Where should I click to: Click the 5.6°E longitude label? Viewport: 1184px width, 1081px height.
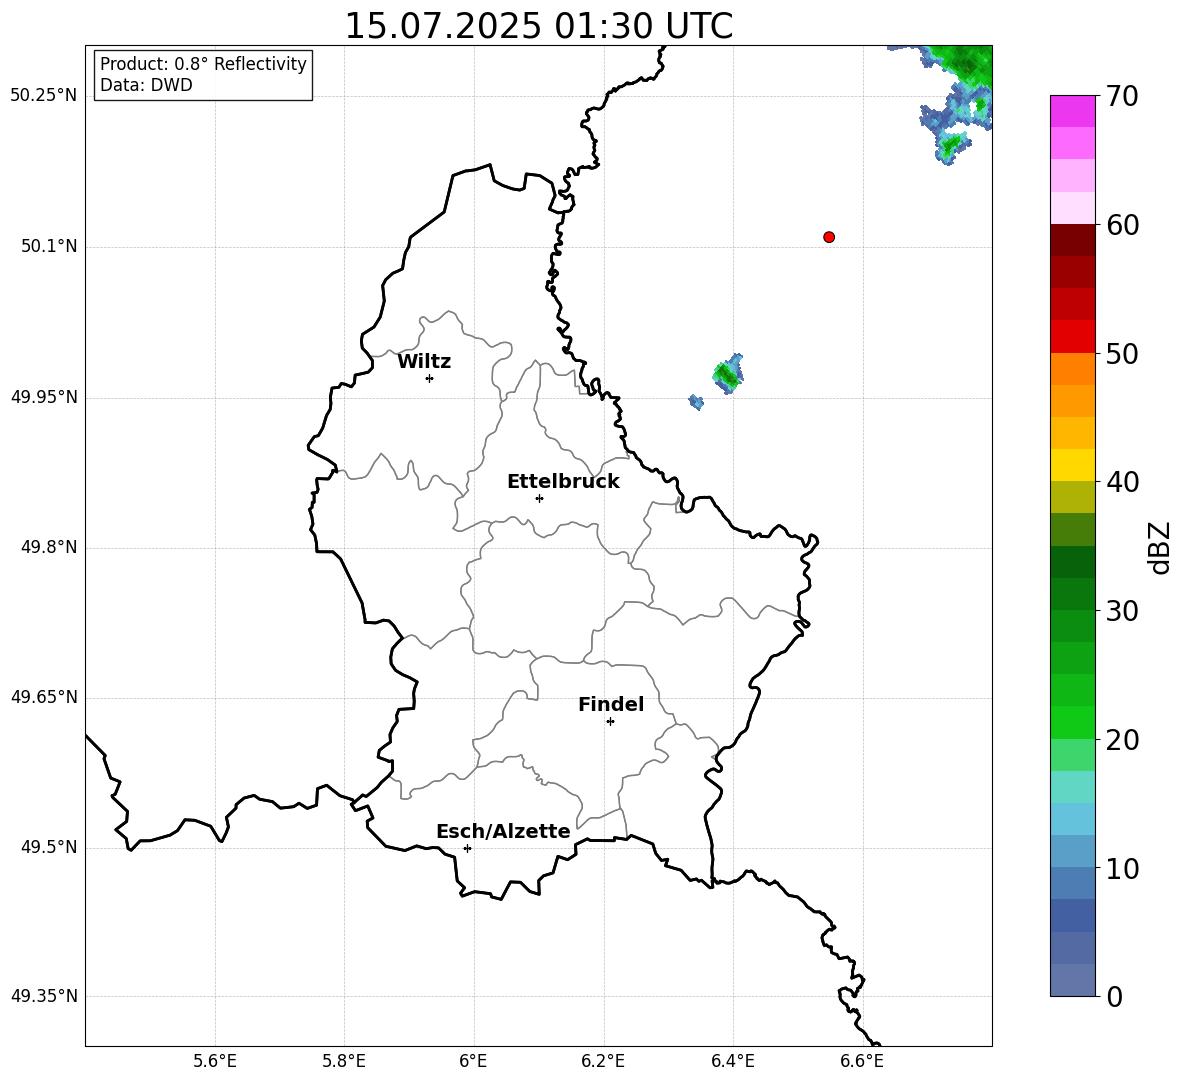[215, 1061]
